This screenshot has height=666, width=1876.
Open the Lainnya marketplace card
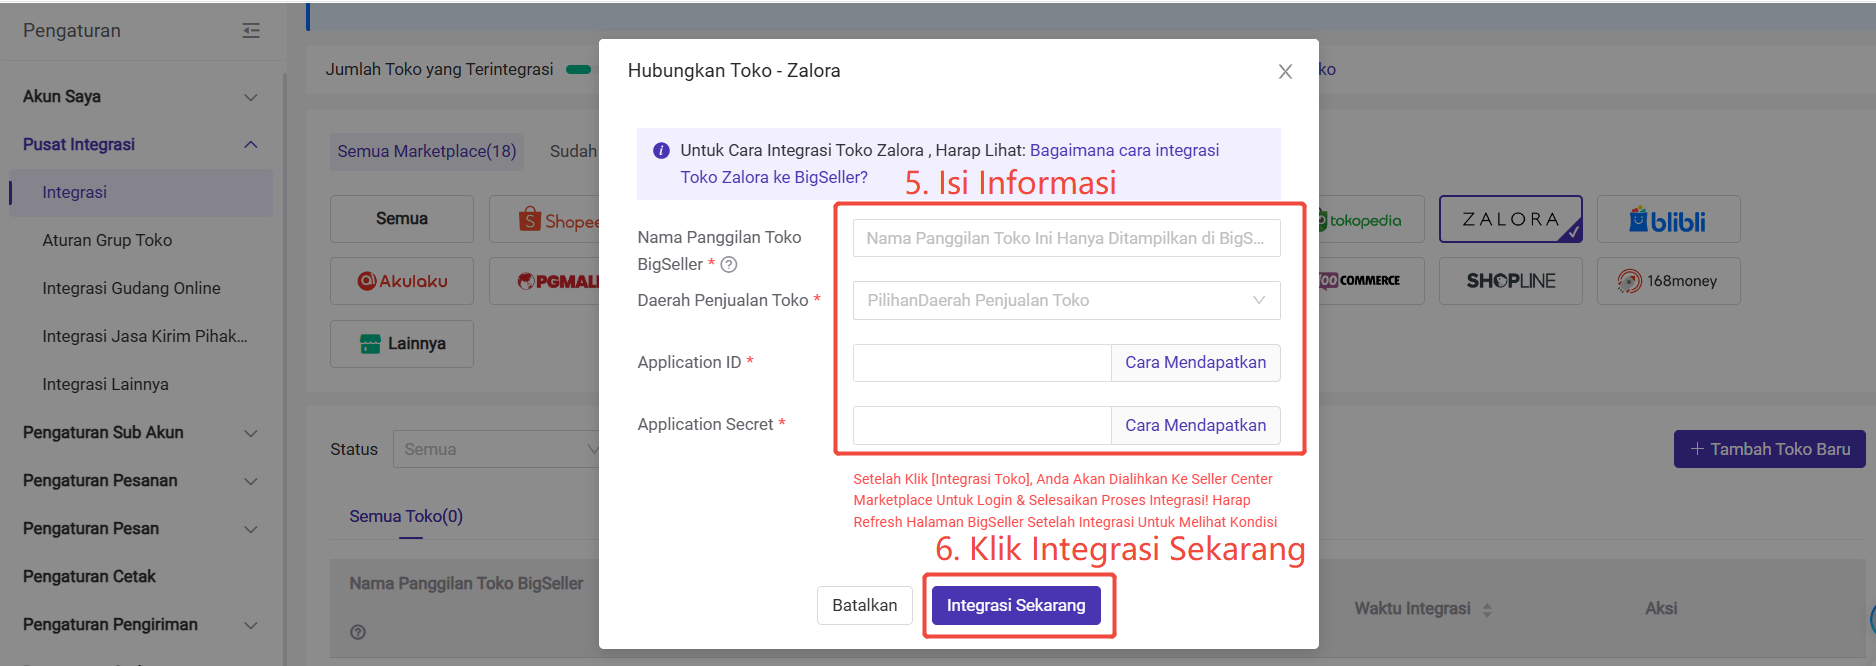point(402,344)
